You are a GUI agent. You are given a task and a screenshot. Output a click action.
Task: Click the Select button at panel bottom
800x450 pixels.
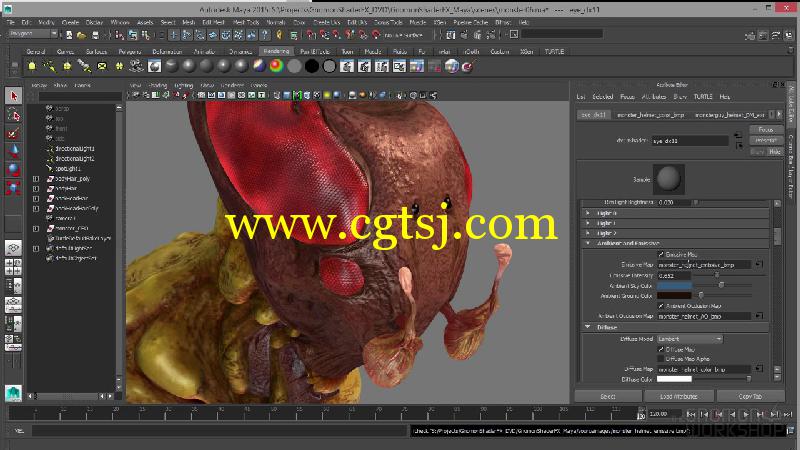[608, 396]
